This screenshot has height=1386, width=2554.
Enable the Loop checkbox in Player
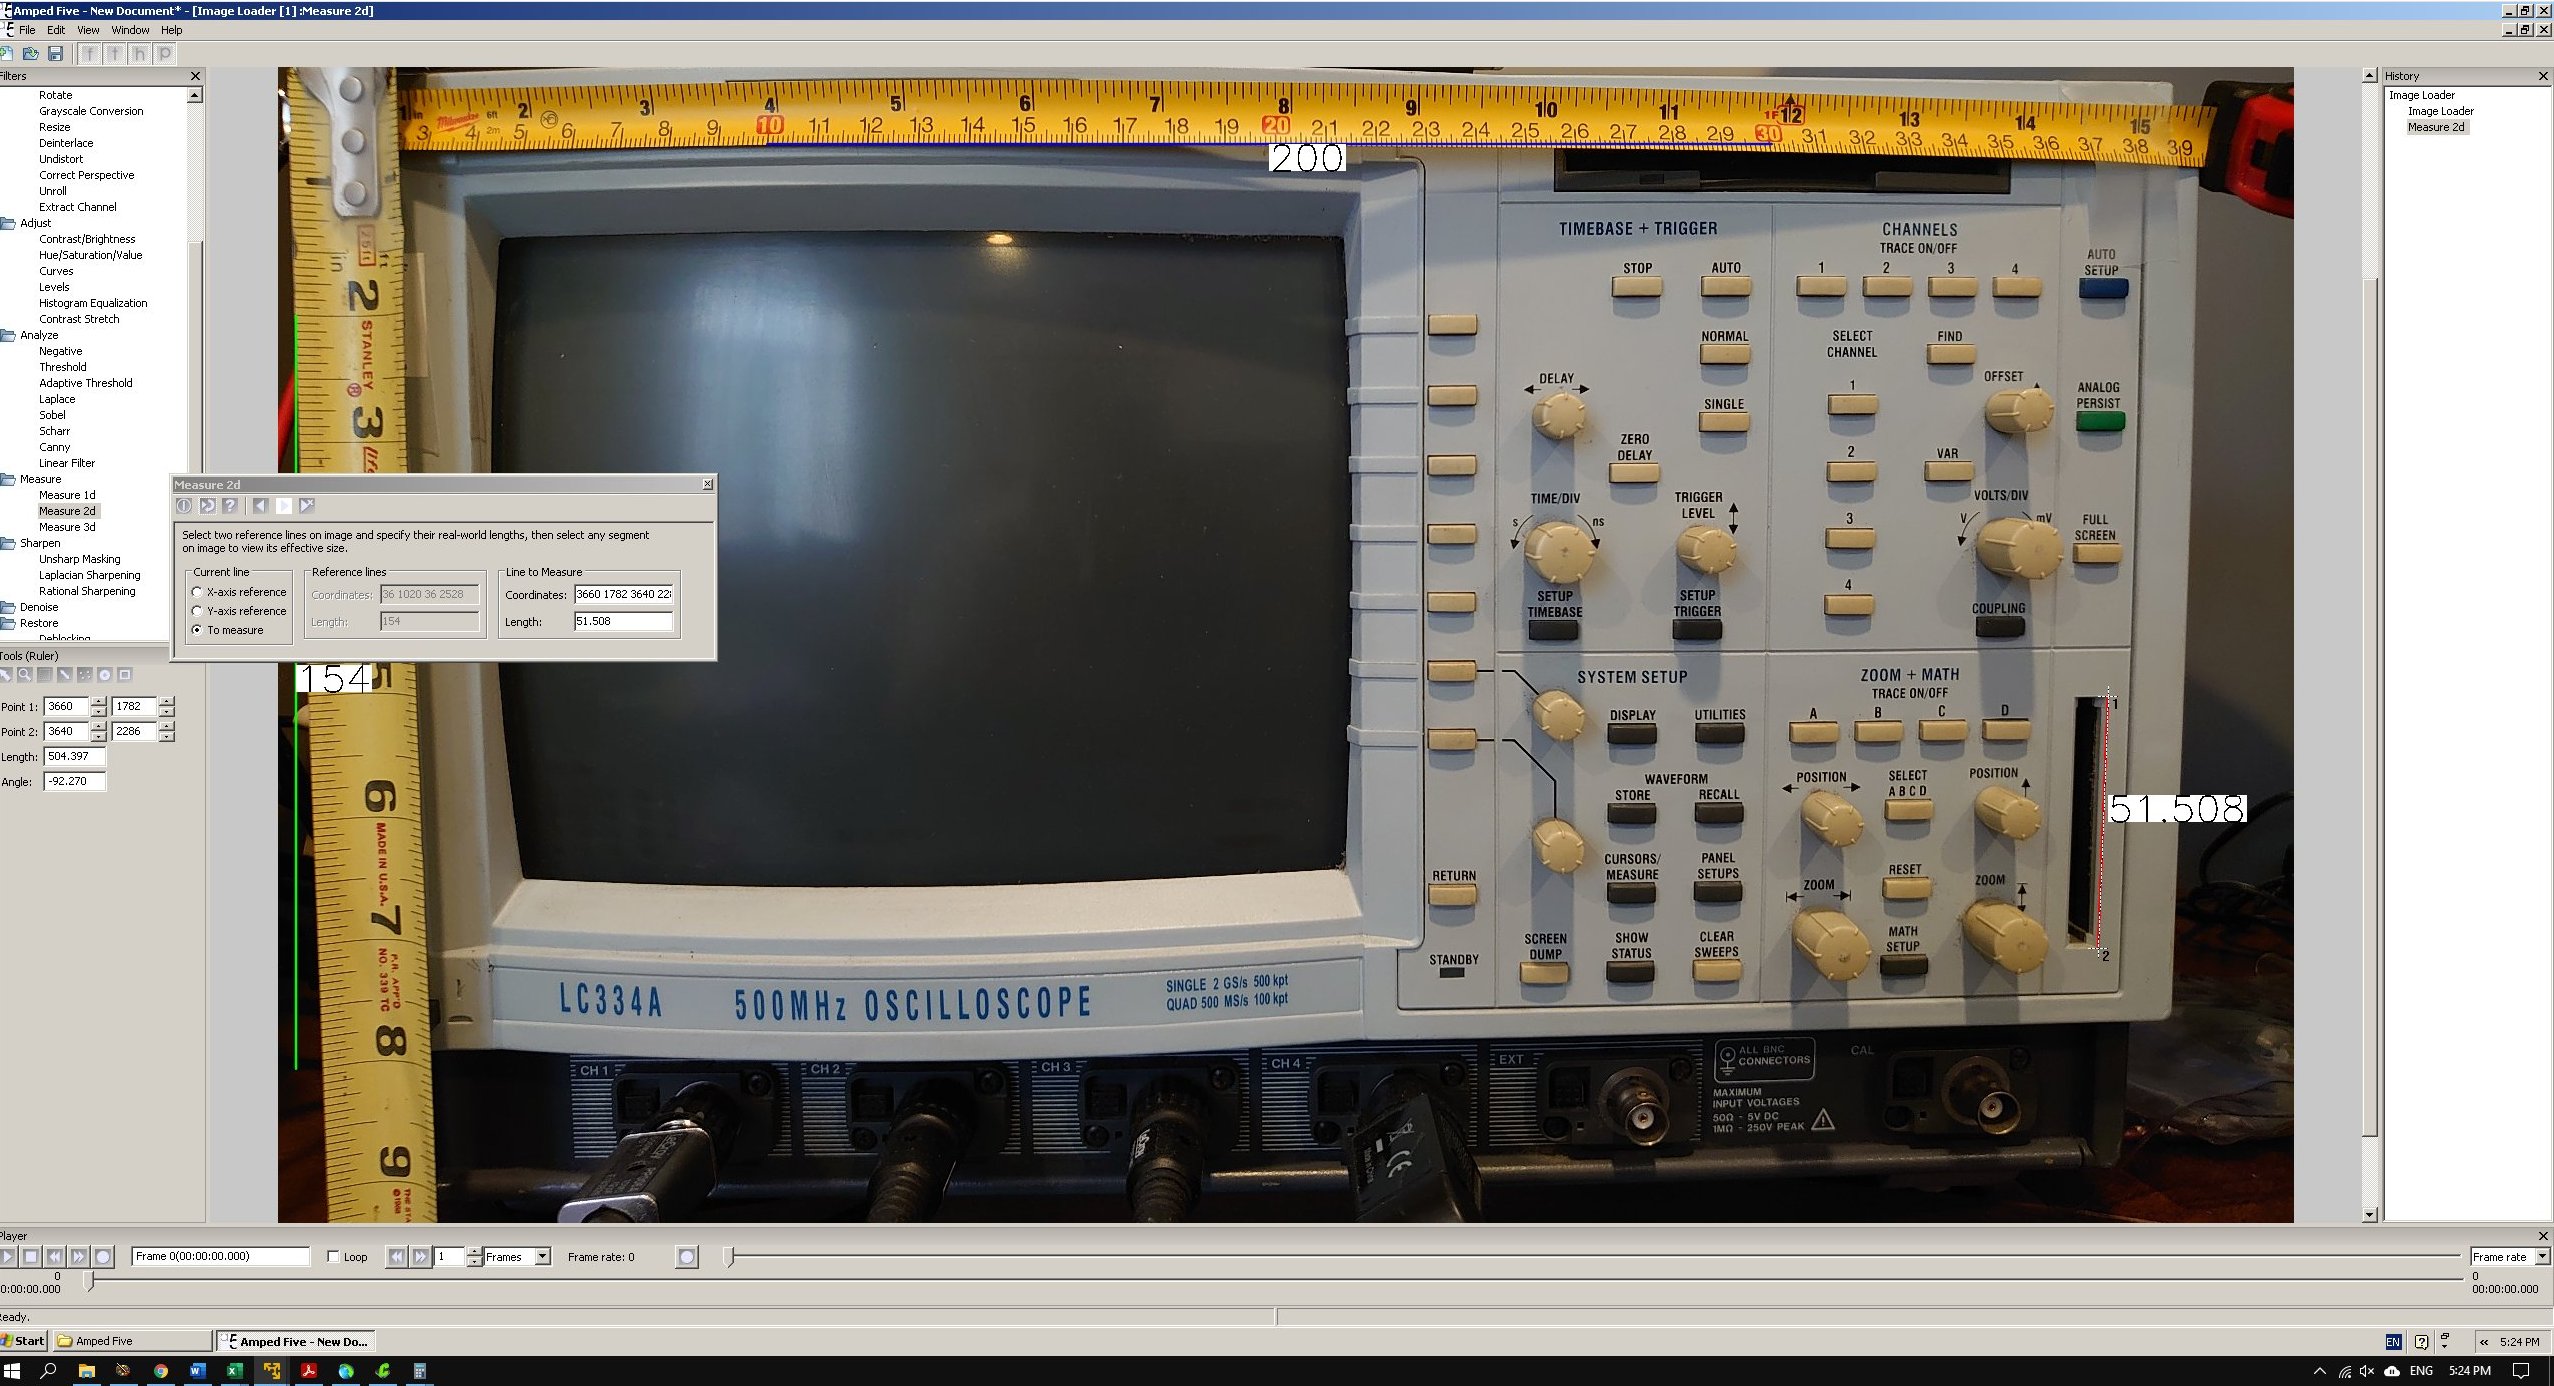coord(334,1257)
